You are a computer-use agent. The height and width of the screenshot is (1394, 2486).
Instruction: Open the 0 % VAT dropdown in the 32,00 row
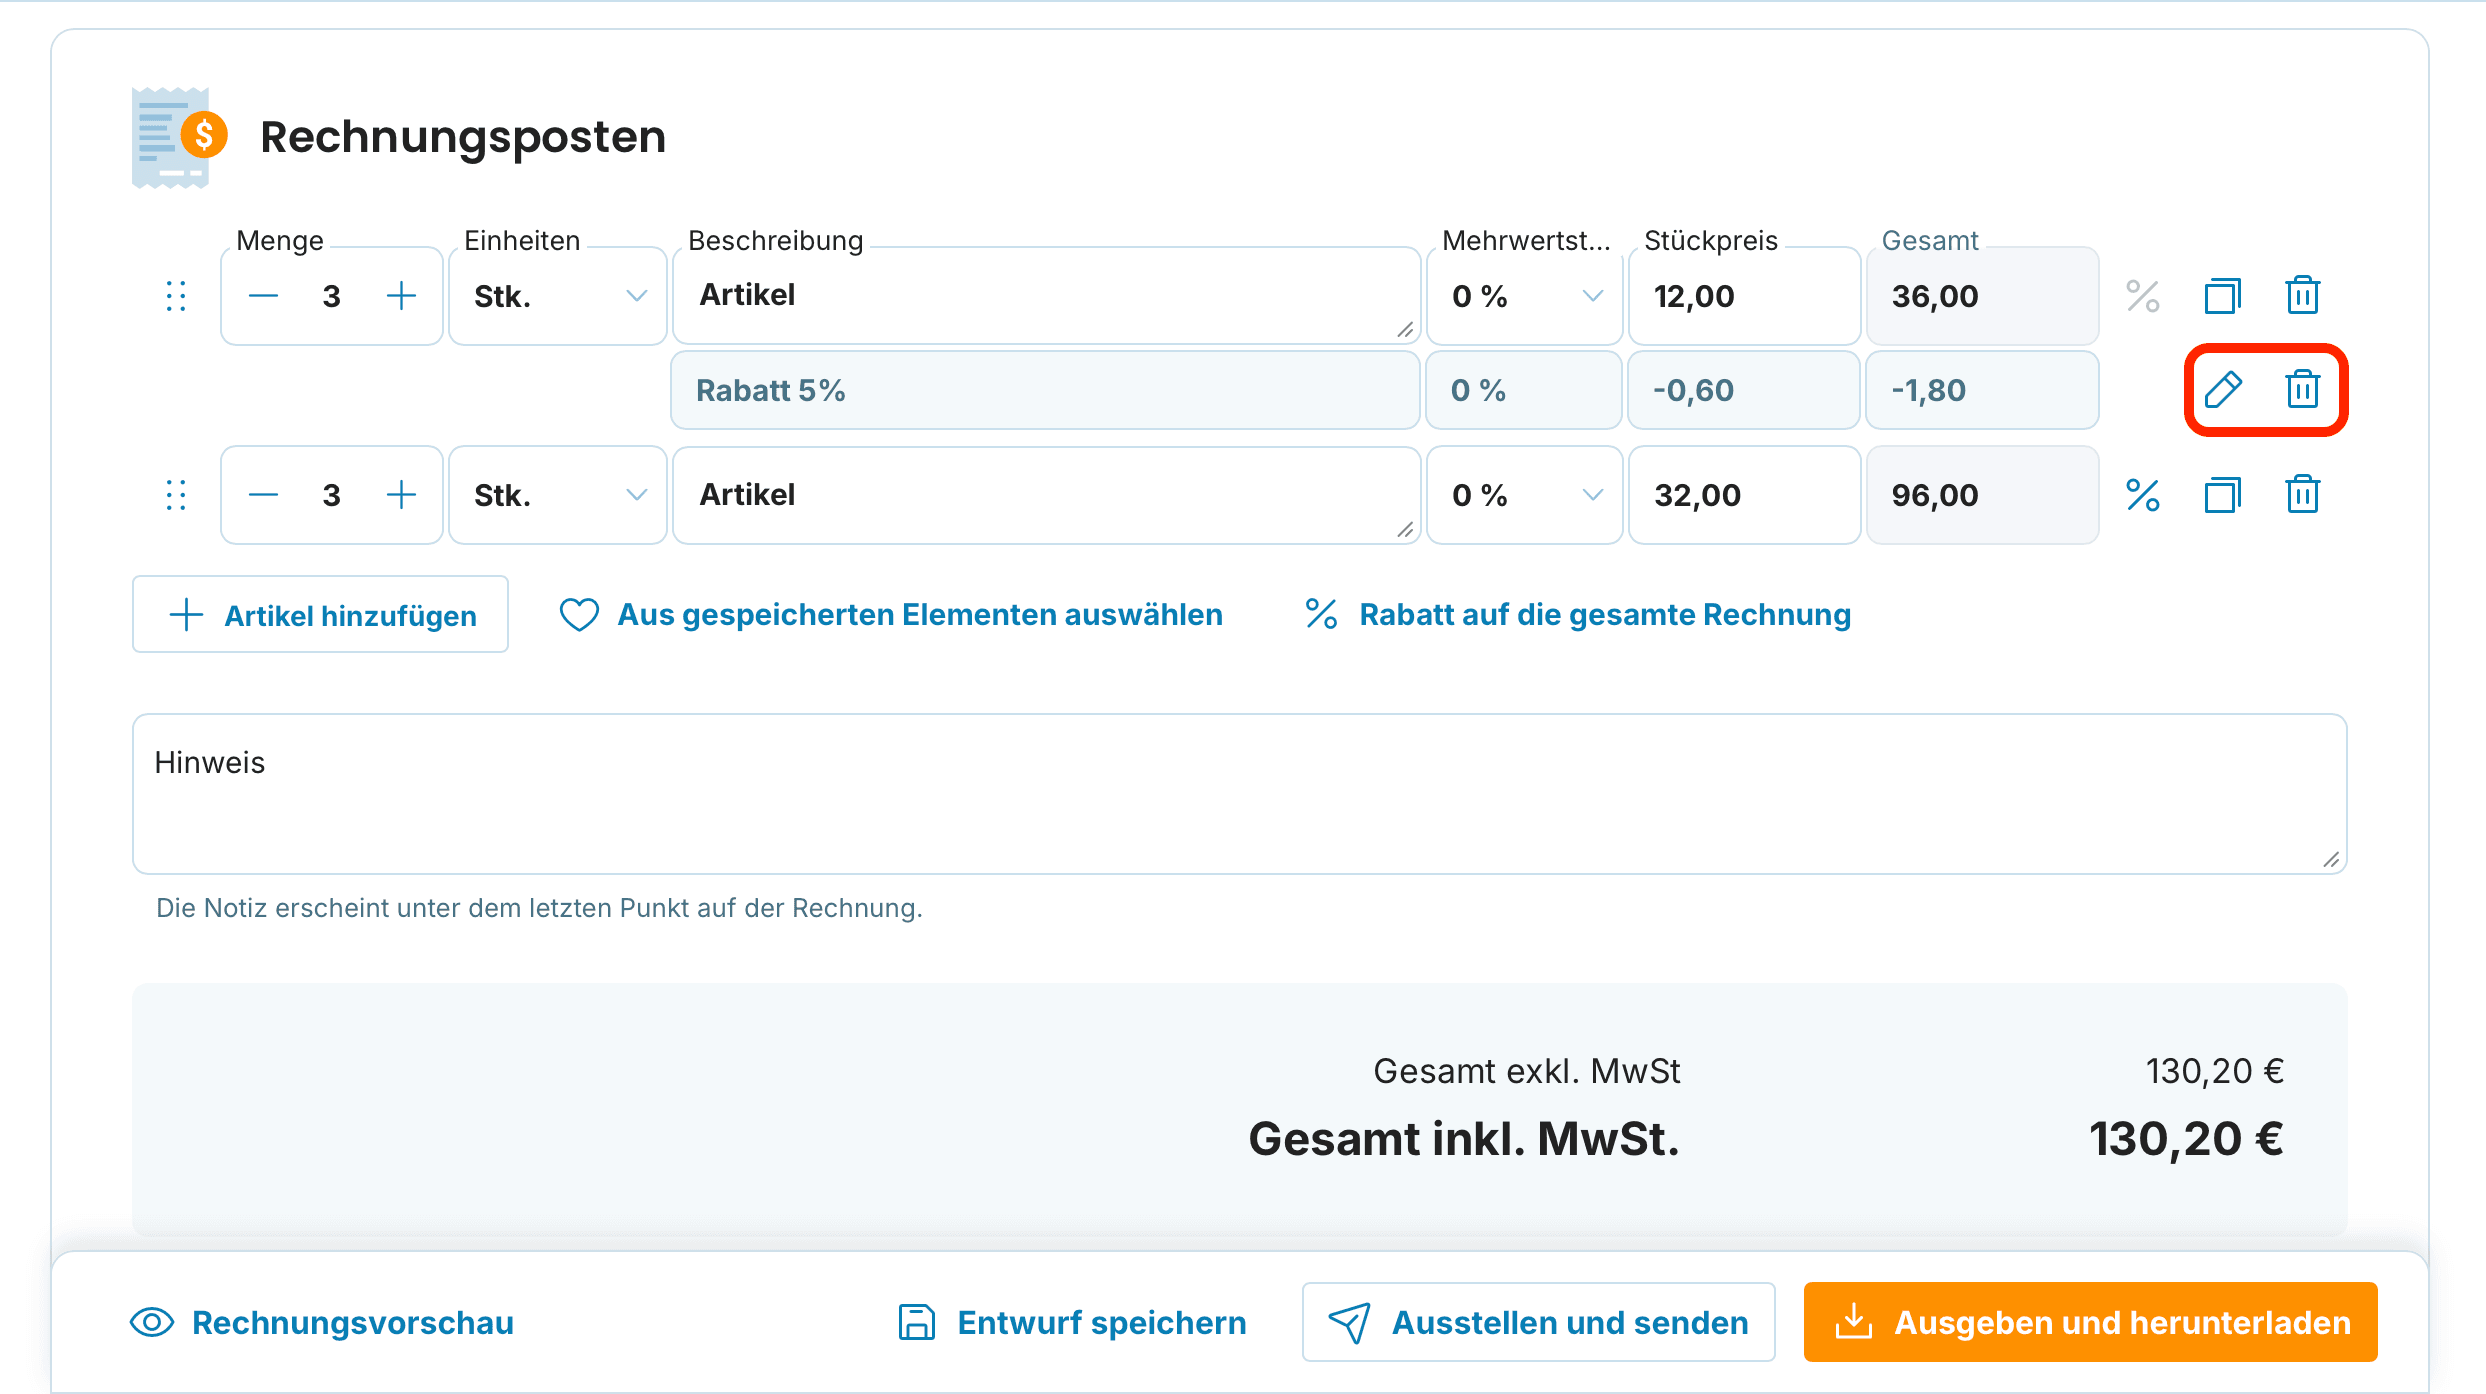tap(1524, 495)
